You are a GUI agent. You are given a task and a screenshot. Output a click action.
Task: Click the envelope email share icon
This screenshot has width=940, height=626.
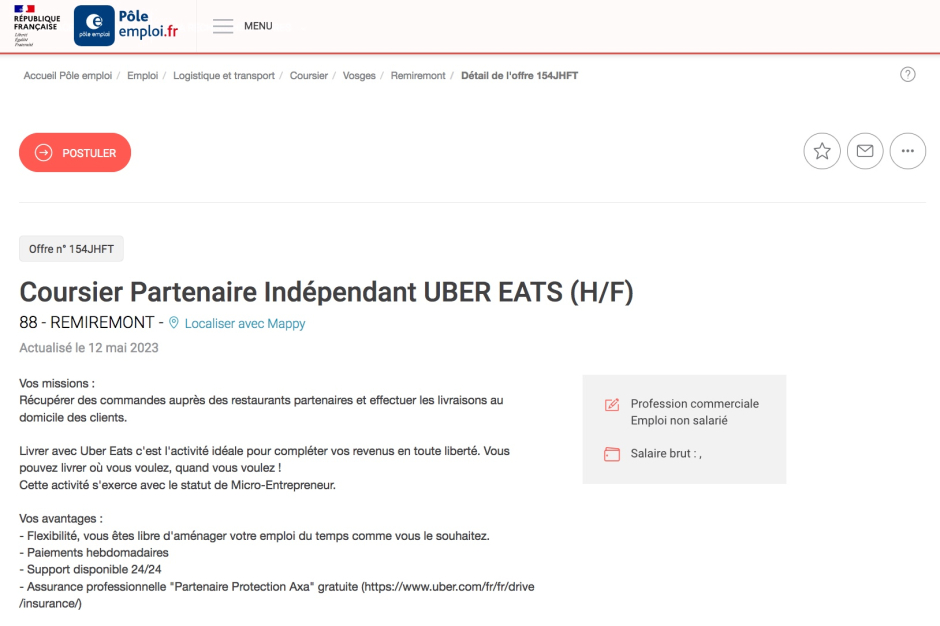(x=865, y=151)
